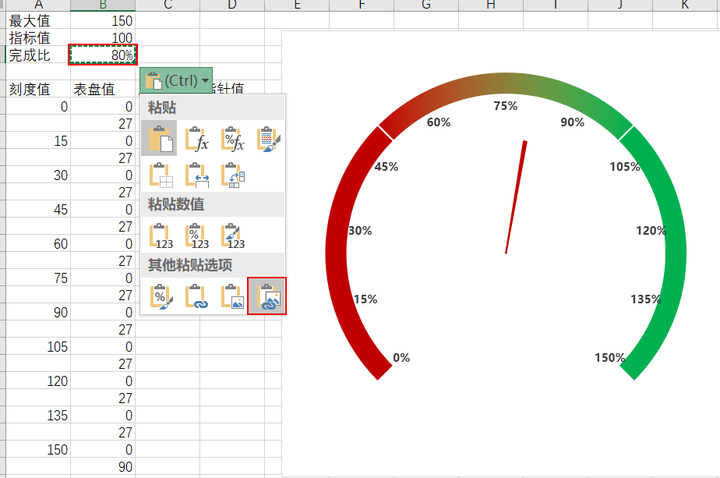Click the cell labeled 最大值

tap(38, 20)
